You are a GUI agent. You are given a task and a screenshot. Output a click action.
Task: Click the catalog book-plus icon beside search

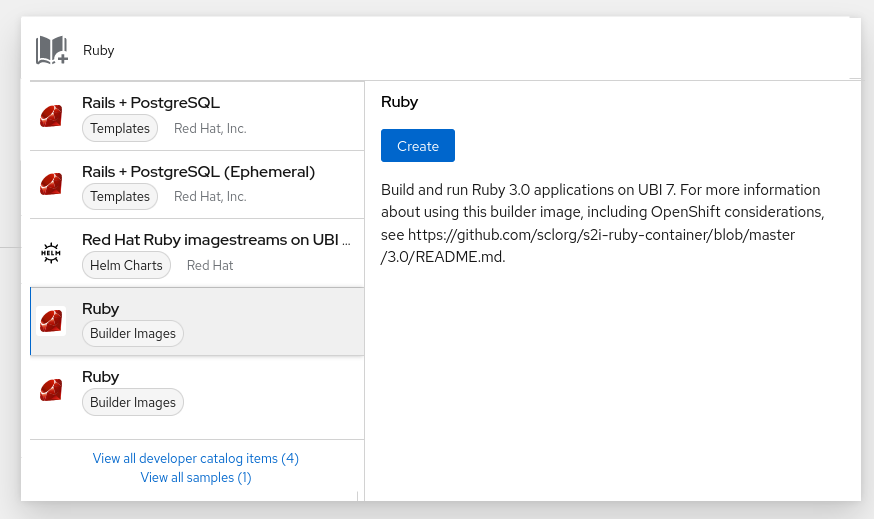(x=52, y=50)
